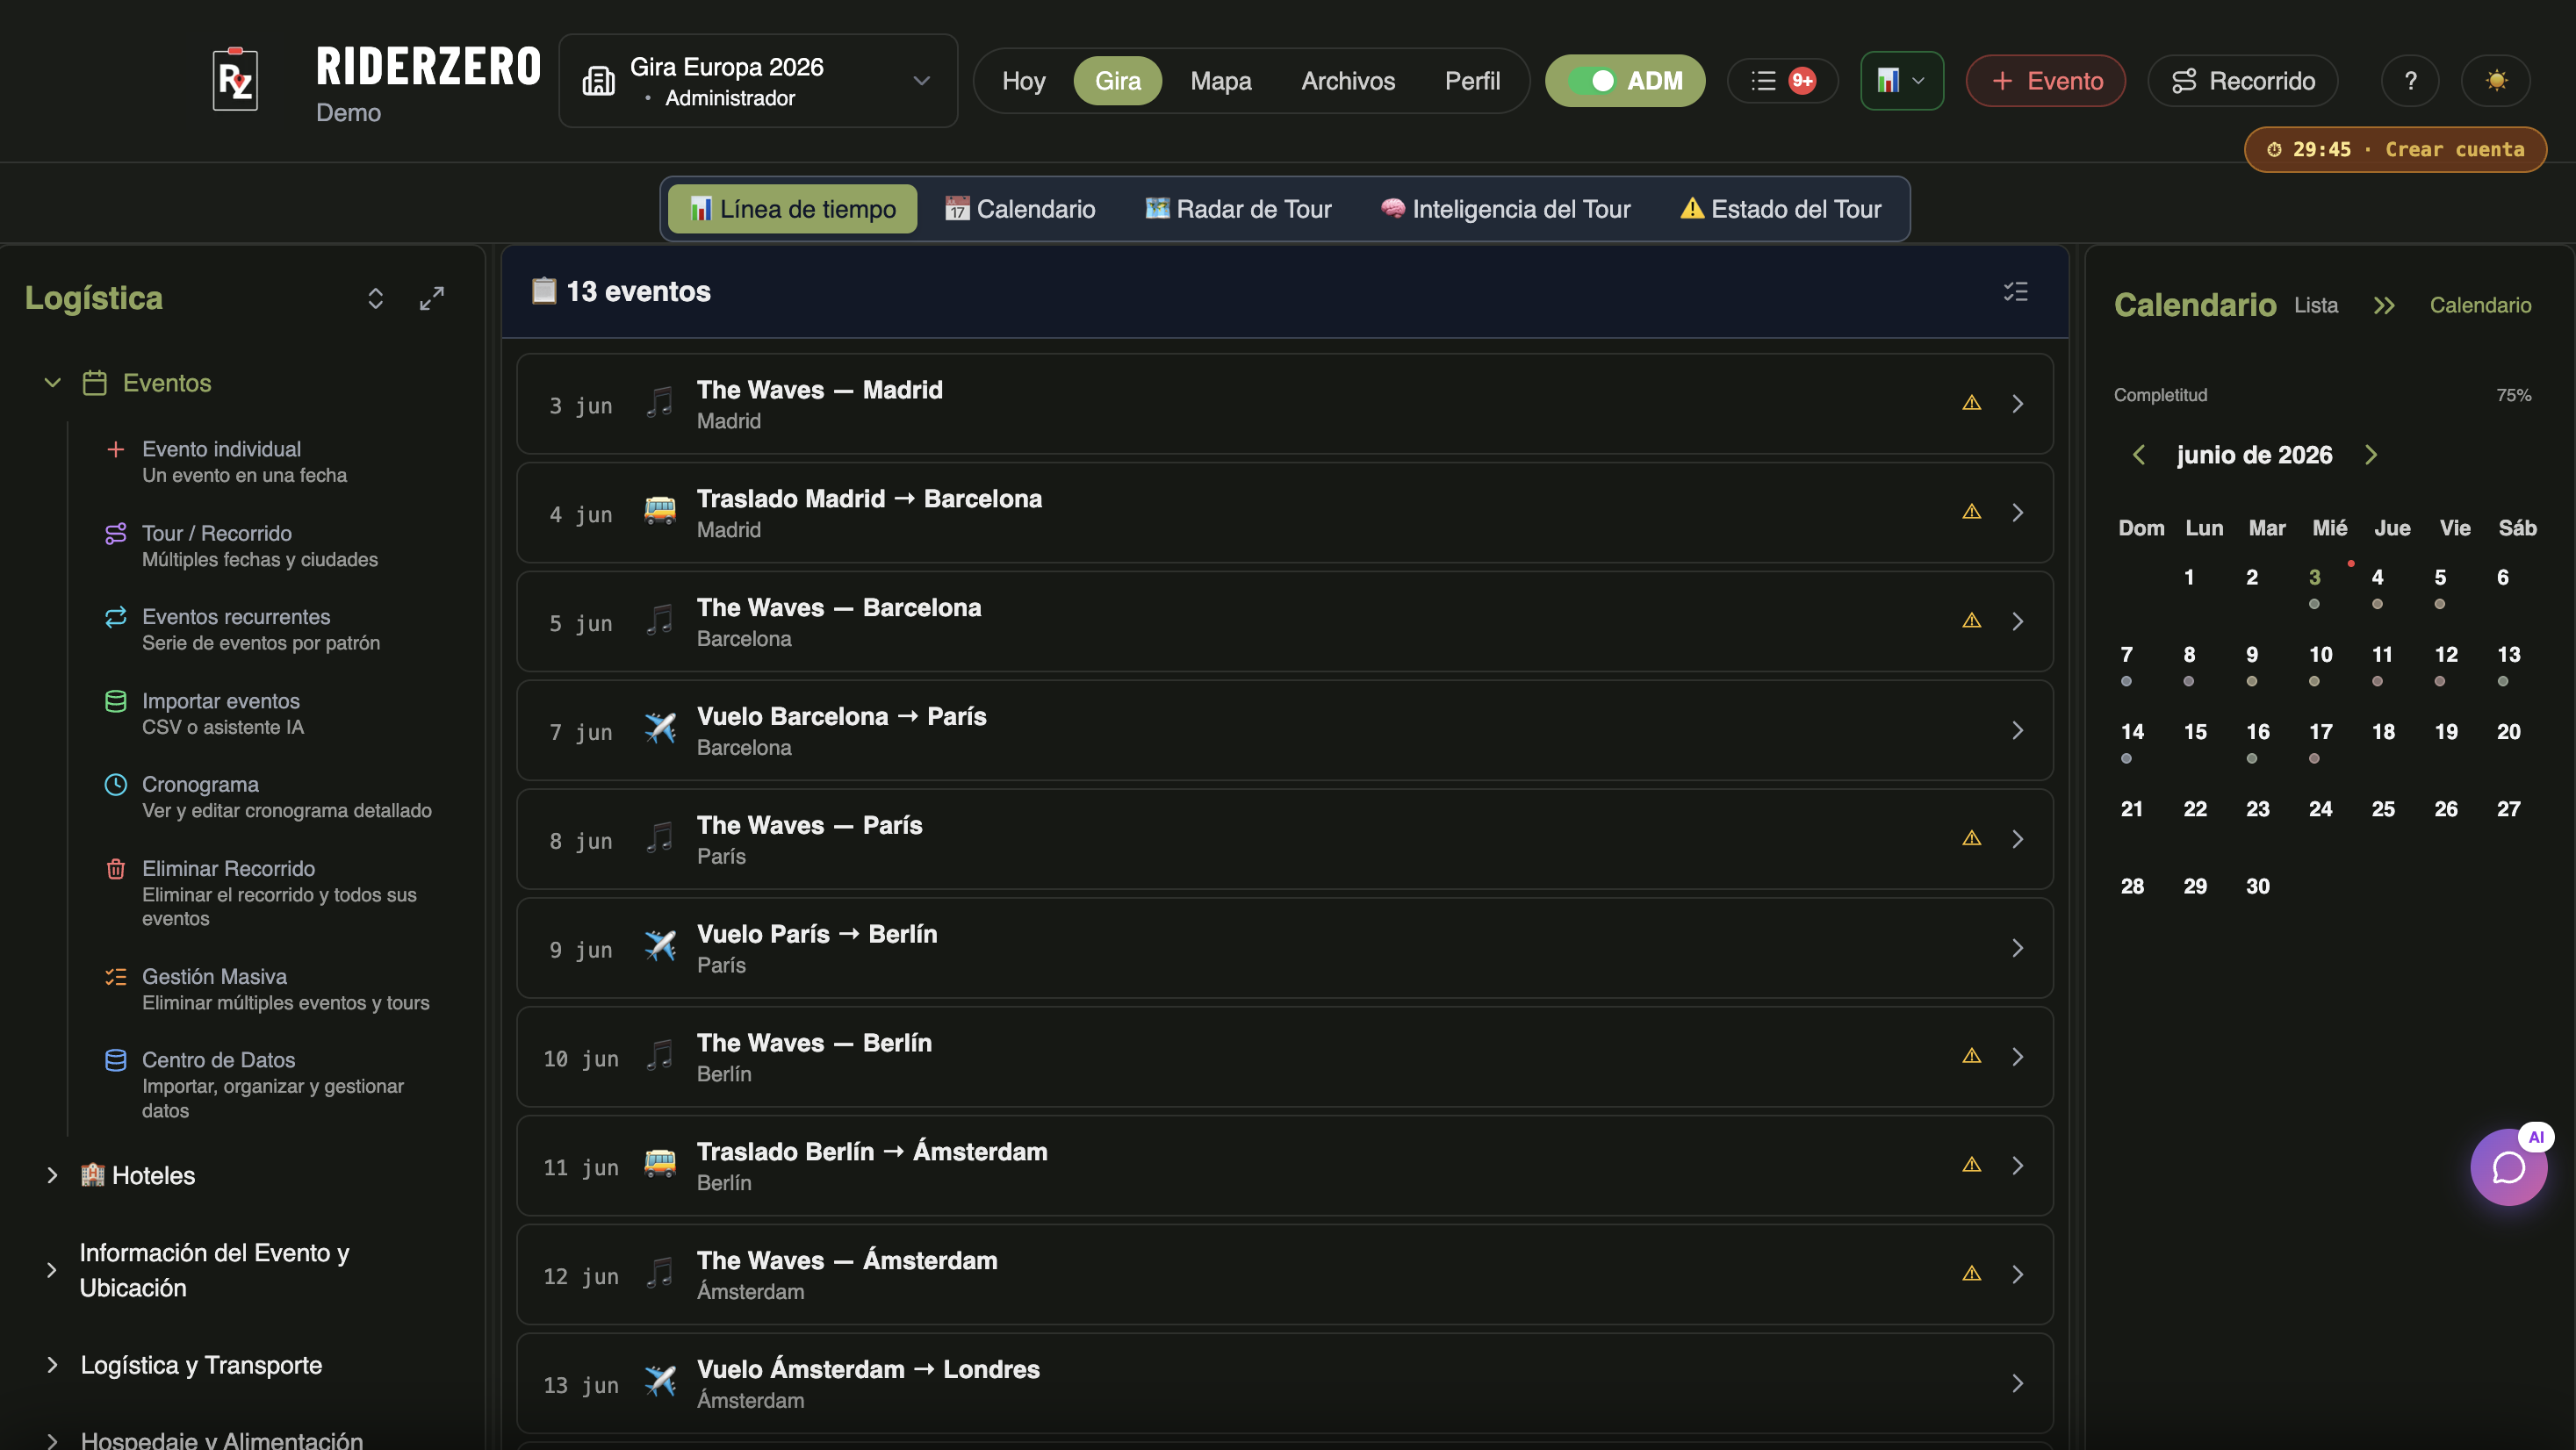Click the Centro de Datos database icon
Screen dimensions: 2576x1450
coord(116,1060)
